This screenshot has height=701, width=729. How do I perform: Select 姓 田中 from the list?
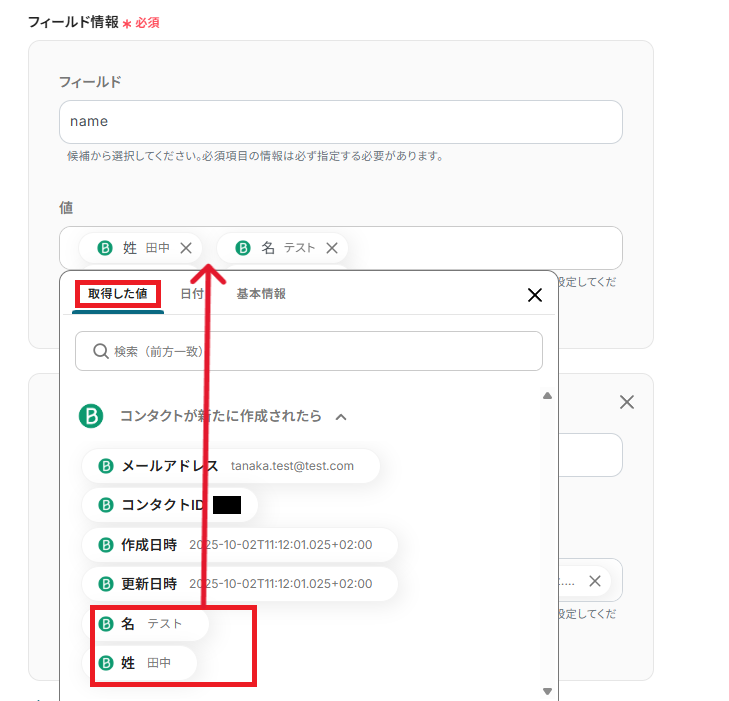click(139, 662)
